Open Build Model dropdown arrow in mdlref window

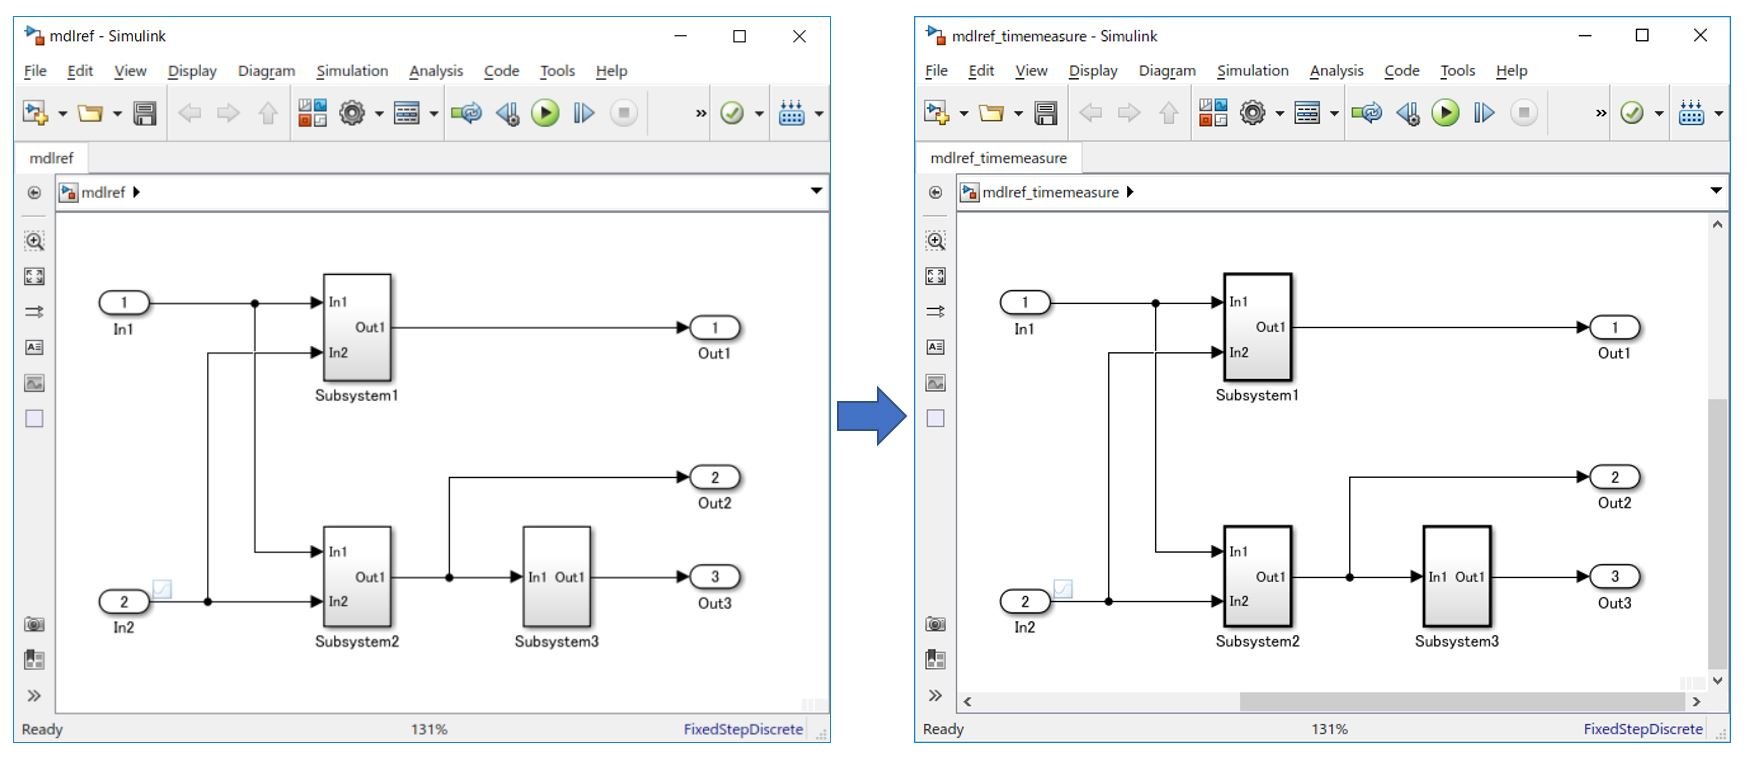[x=819, y=114]
